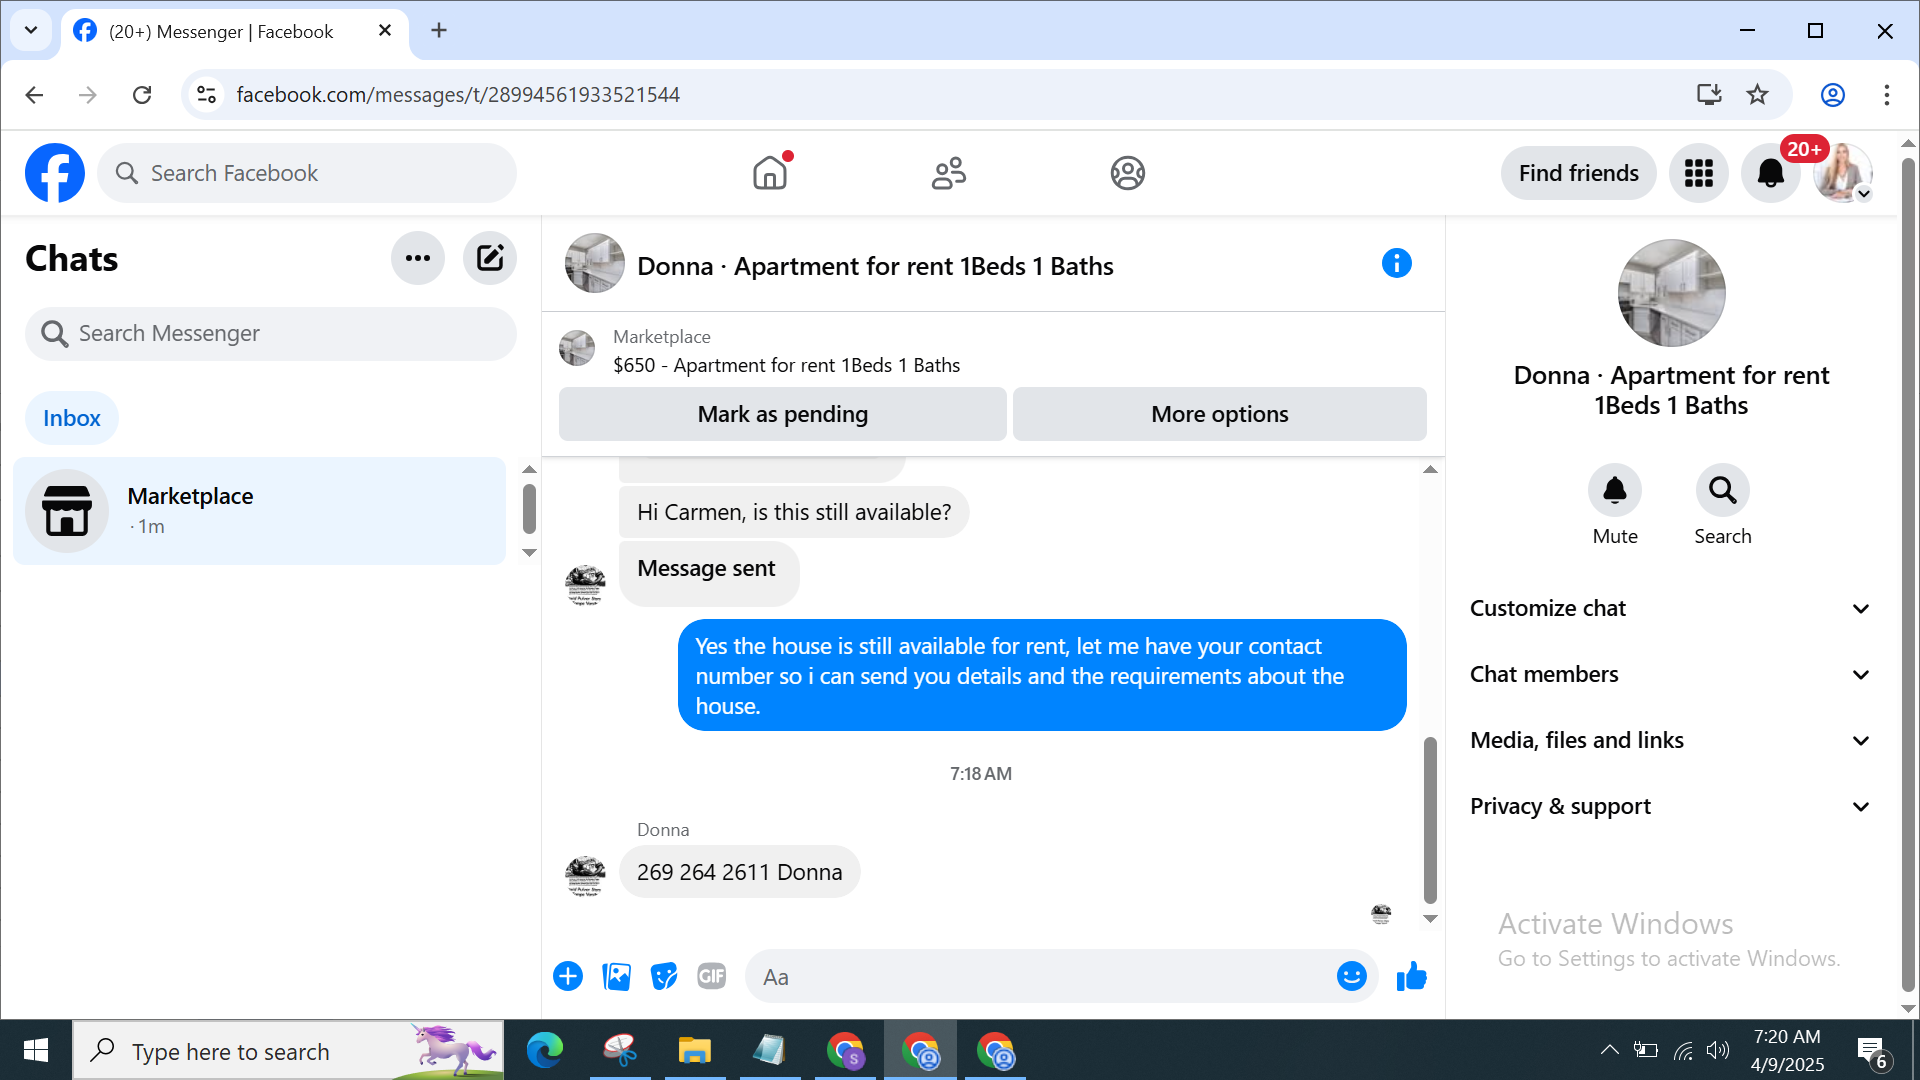Search in conversation with magnifier icon

[1722, 490]
